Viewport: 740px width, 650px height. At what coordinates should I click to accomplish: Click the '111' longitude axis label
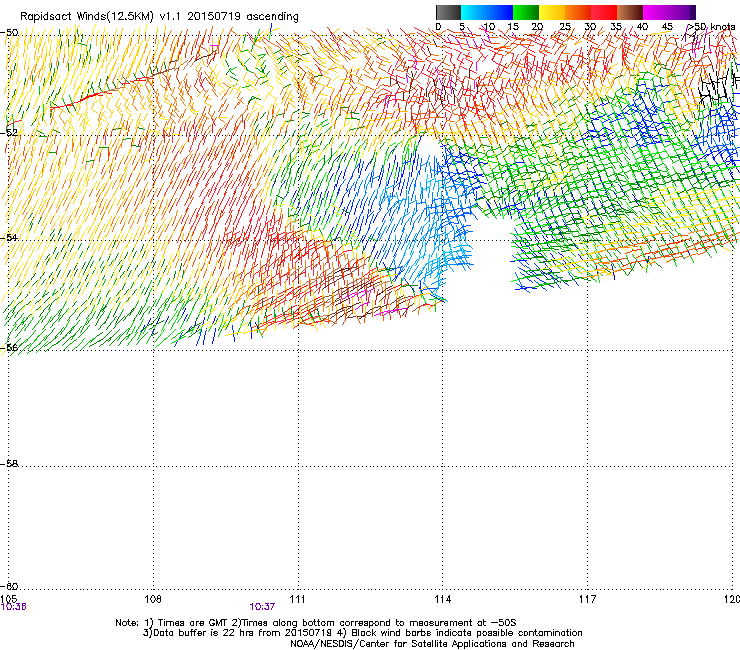pyautogui.click(x=297, y=599)
